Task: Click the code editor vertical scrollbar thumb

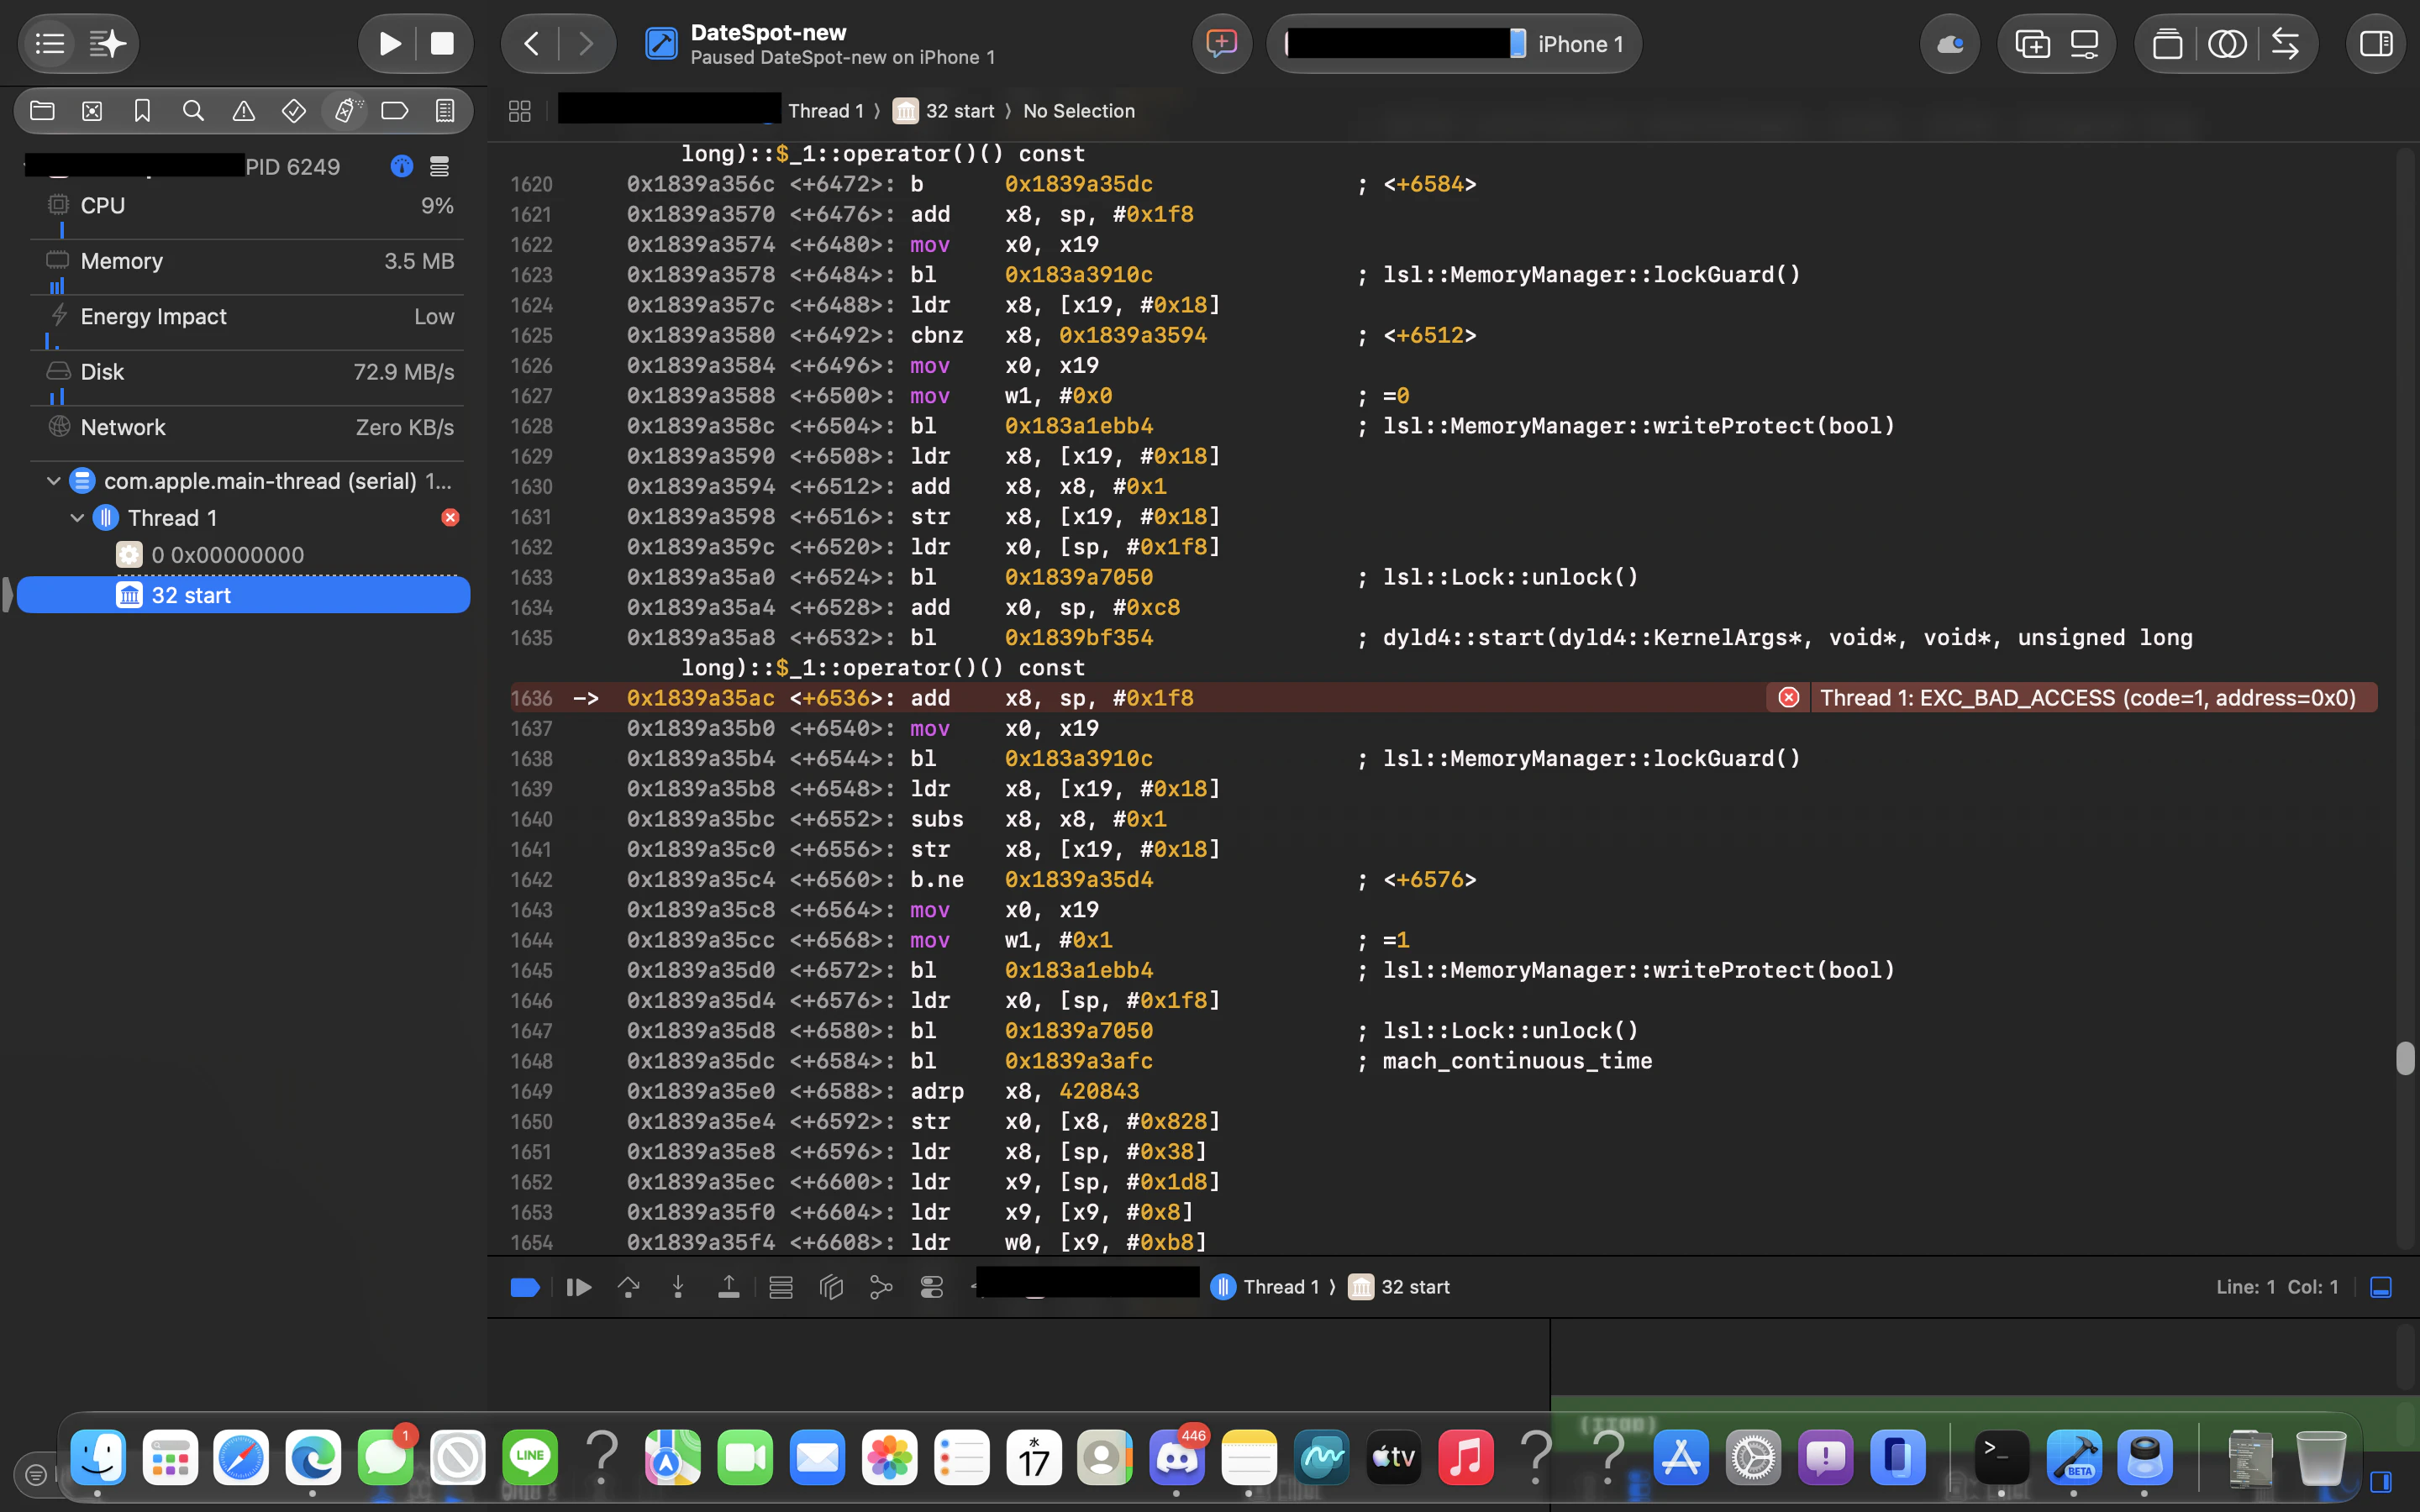Action: (x=2404, y=1058)
